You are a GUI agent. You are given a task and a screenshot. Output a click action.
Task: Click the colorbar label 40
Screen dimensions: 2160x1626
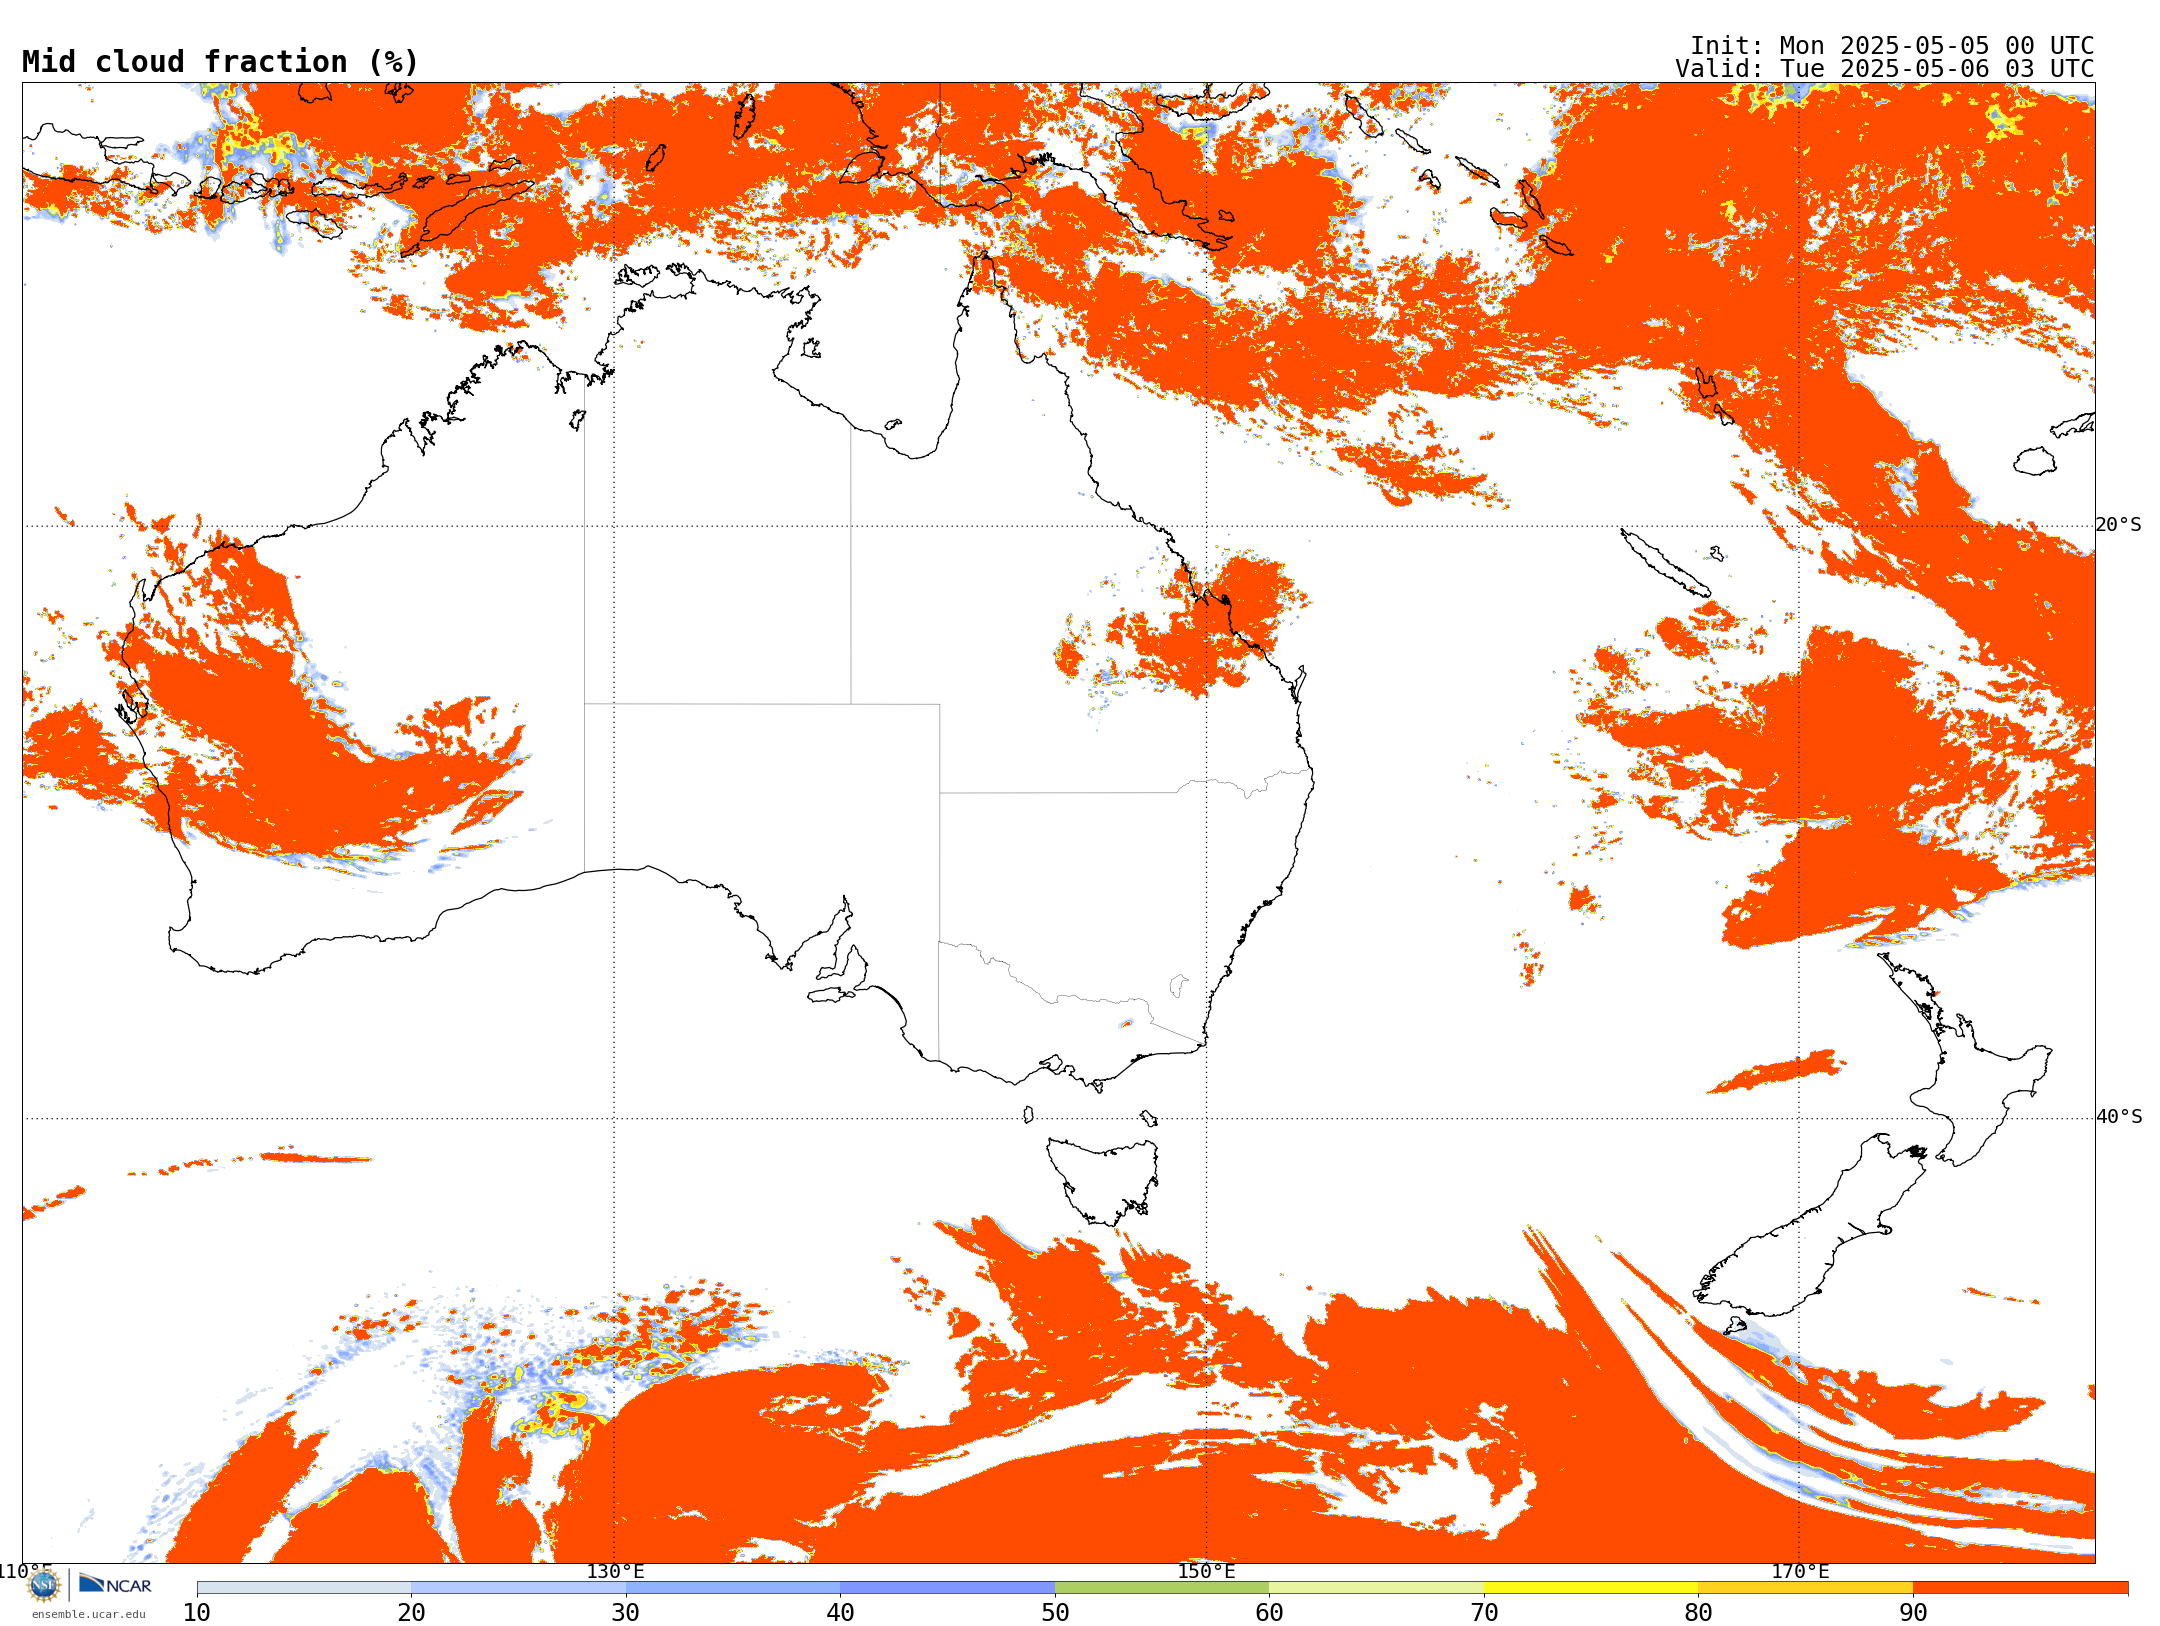[840, 1612]
